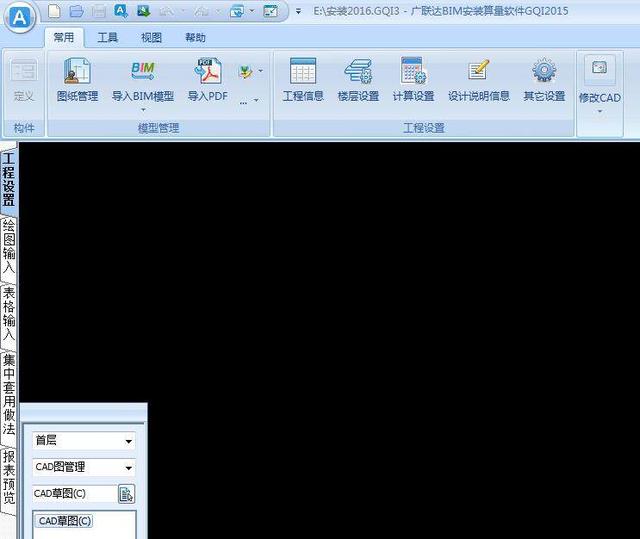Click the 导入BIM模型 icon

click(143, 80)
